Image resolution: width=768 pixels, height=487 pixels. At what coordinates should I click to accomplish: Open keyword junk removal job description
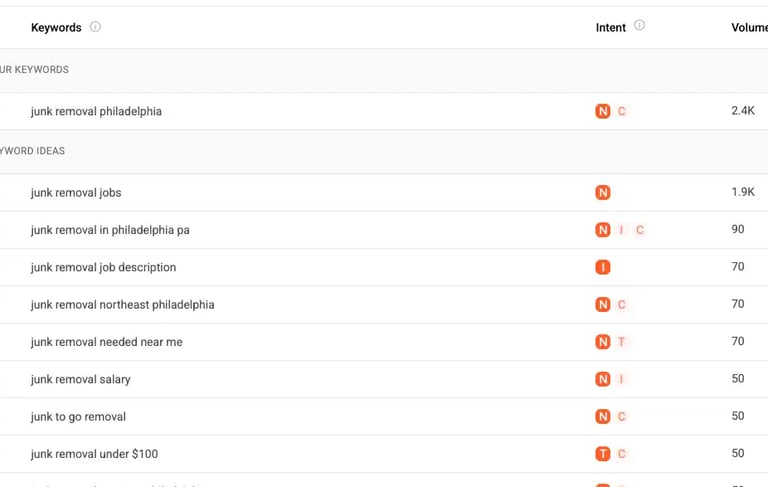click(103, 268)
